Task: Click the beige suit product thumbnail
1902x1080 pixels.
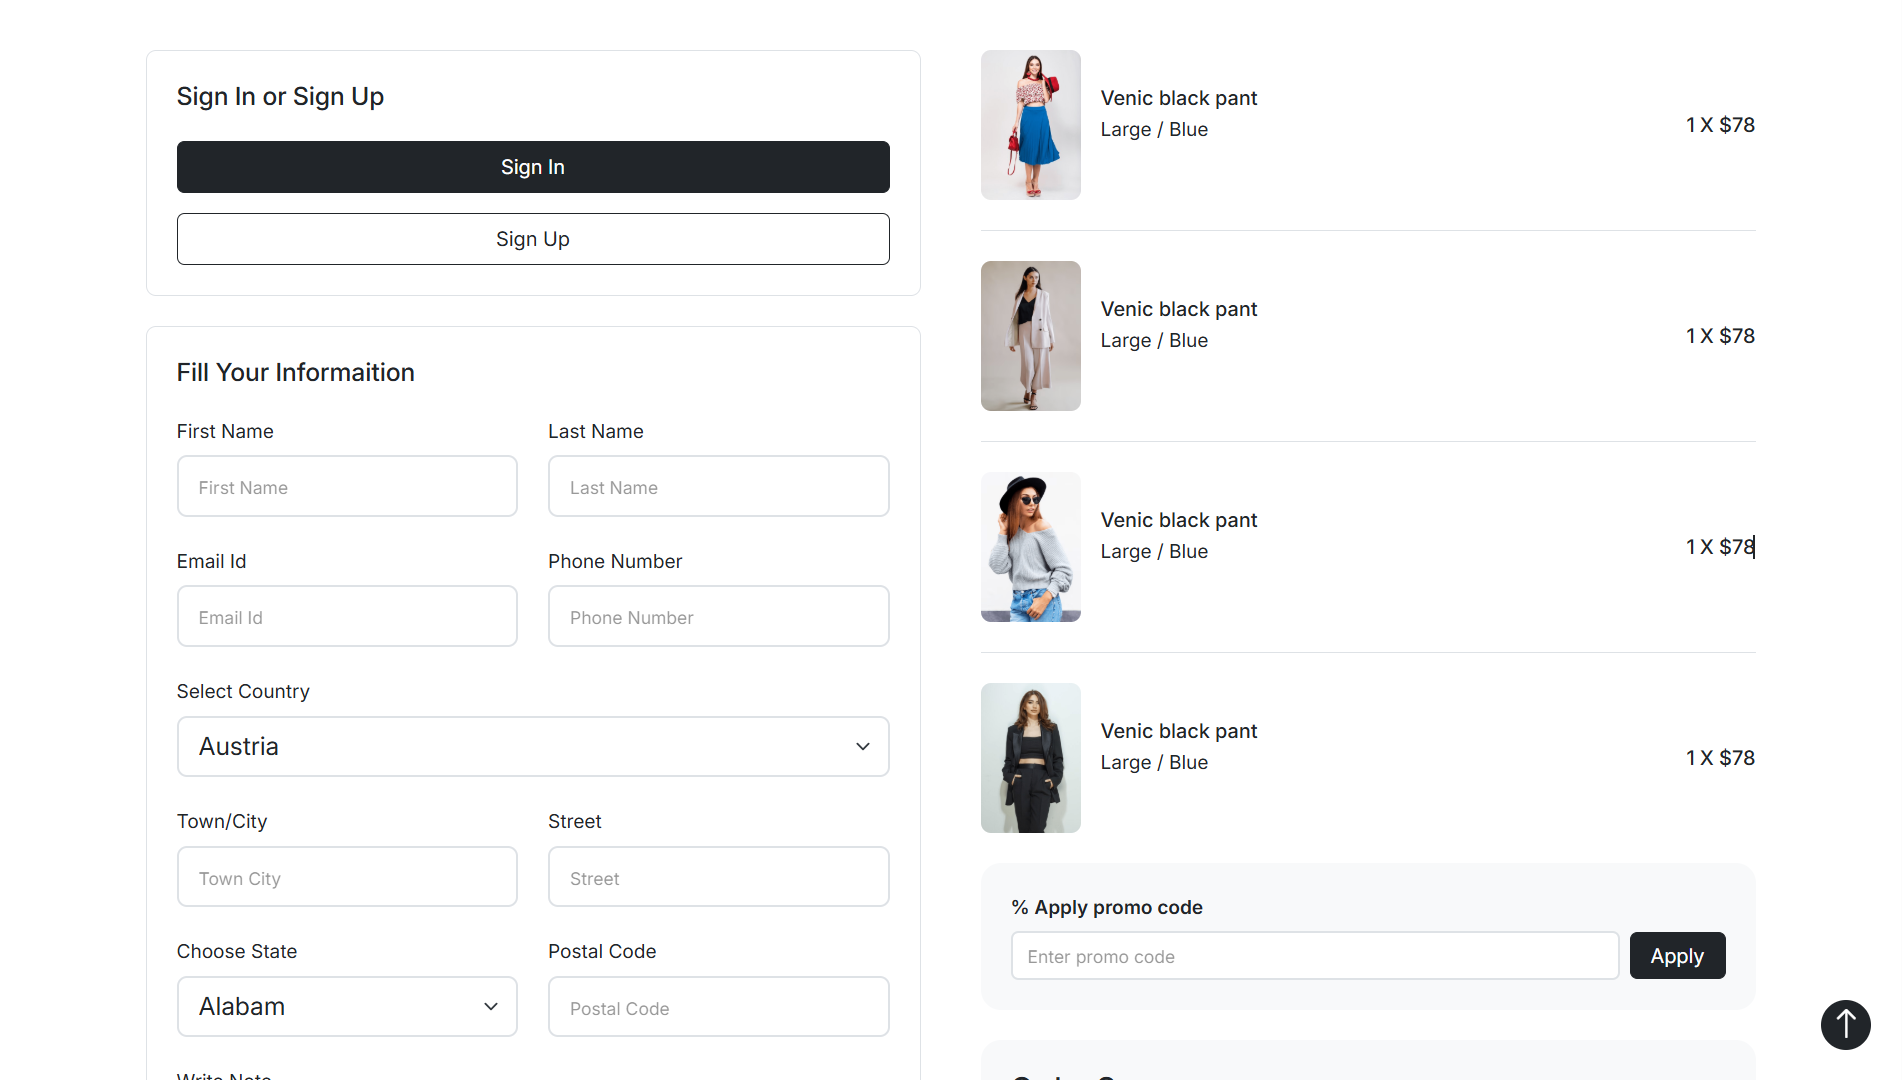Action: point(1030,336)
